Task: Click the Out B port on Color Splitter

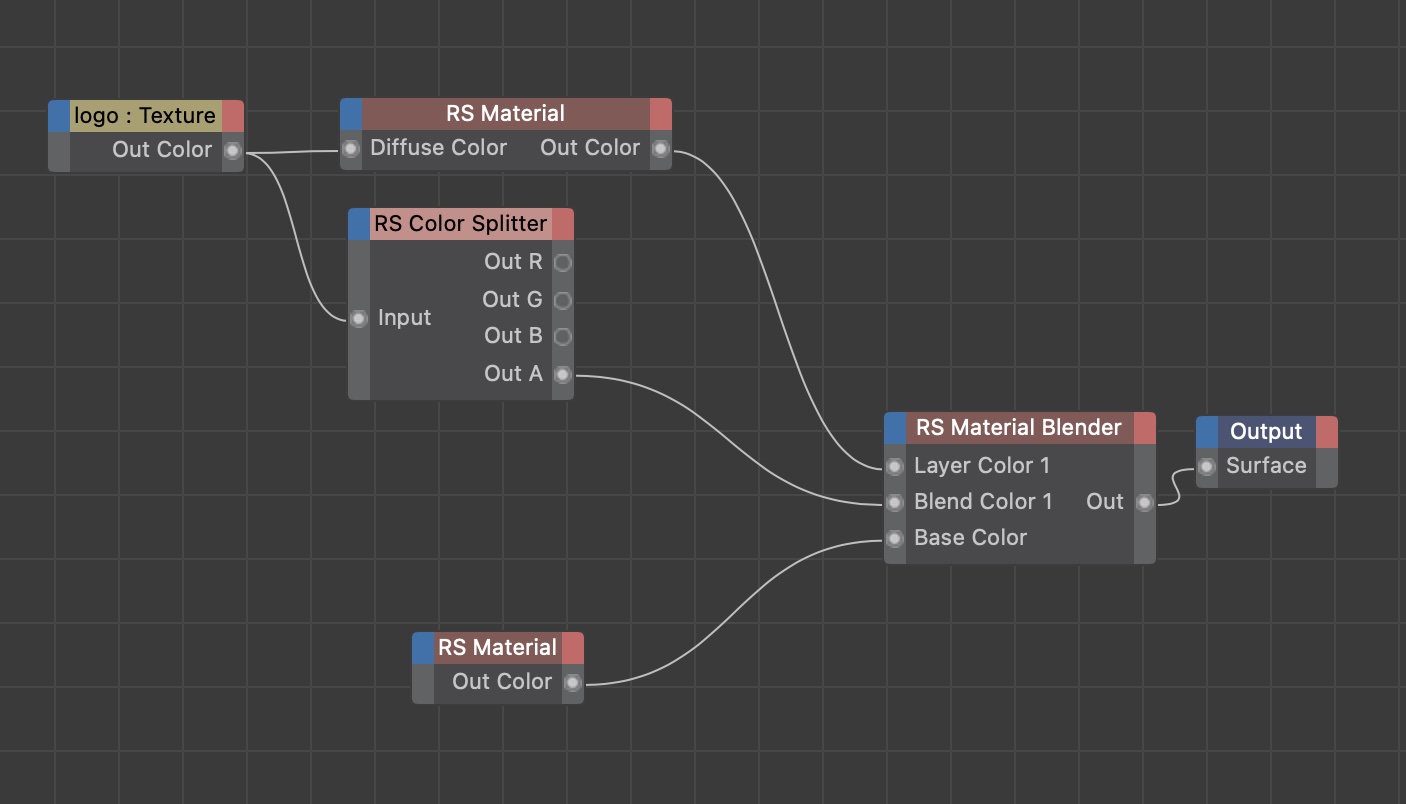Action: click(x=563, y=336)
